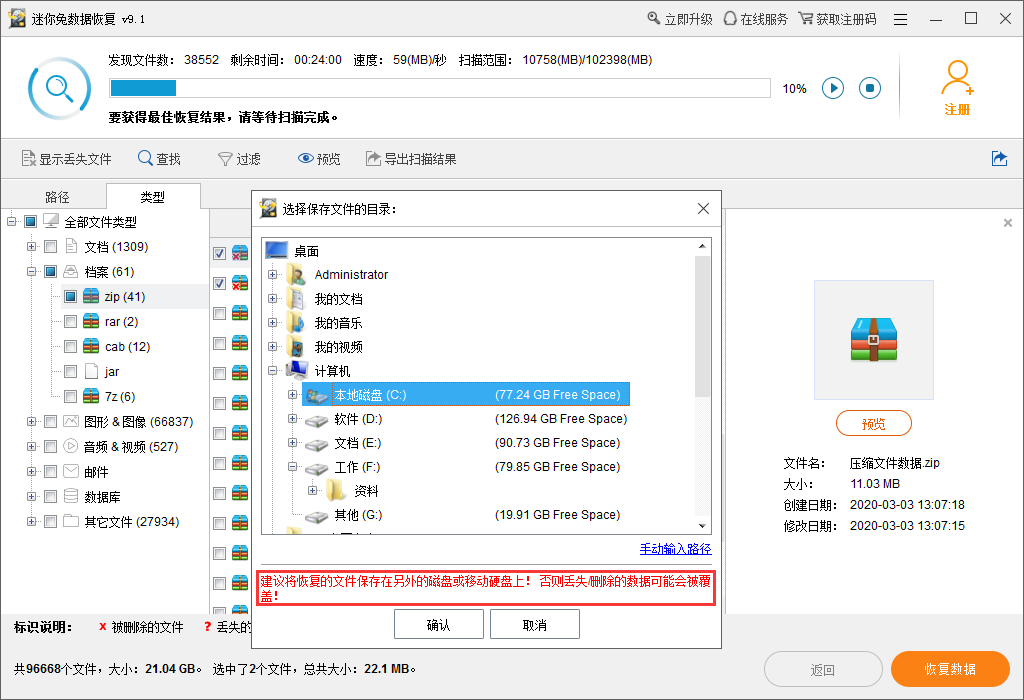This screenshot has width=1024, height=700.
Task: Click the orange 预览 button in preview panel
Action: click(874, 423)
